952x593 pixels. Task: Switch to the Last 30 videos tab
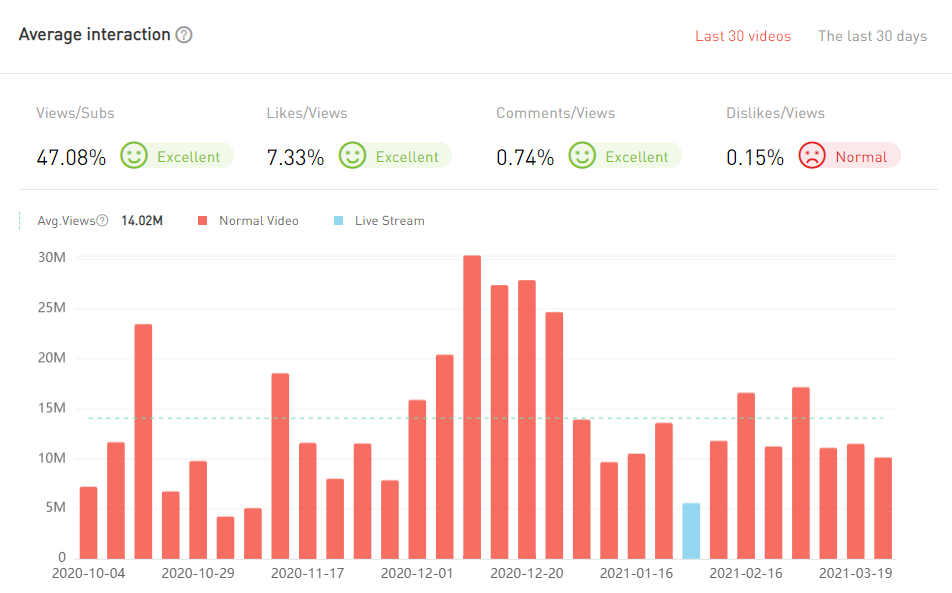pos(743,36)
